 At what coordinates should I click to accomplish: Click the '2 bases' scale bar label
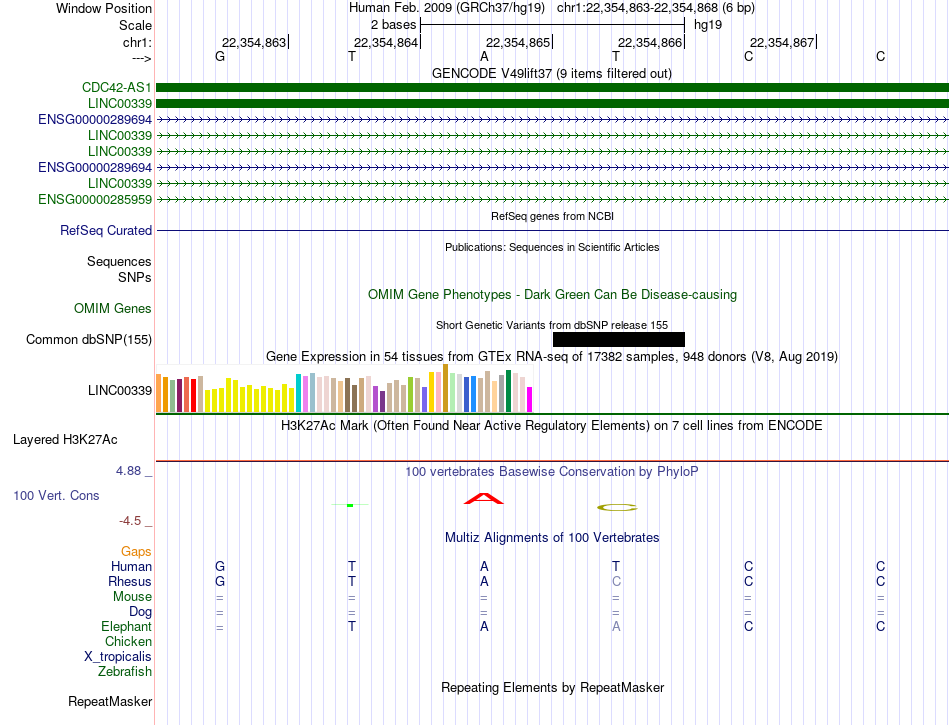(394, 25)
